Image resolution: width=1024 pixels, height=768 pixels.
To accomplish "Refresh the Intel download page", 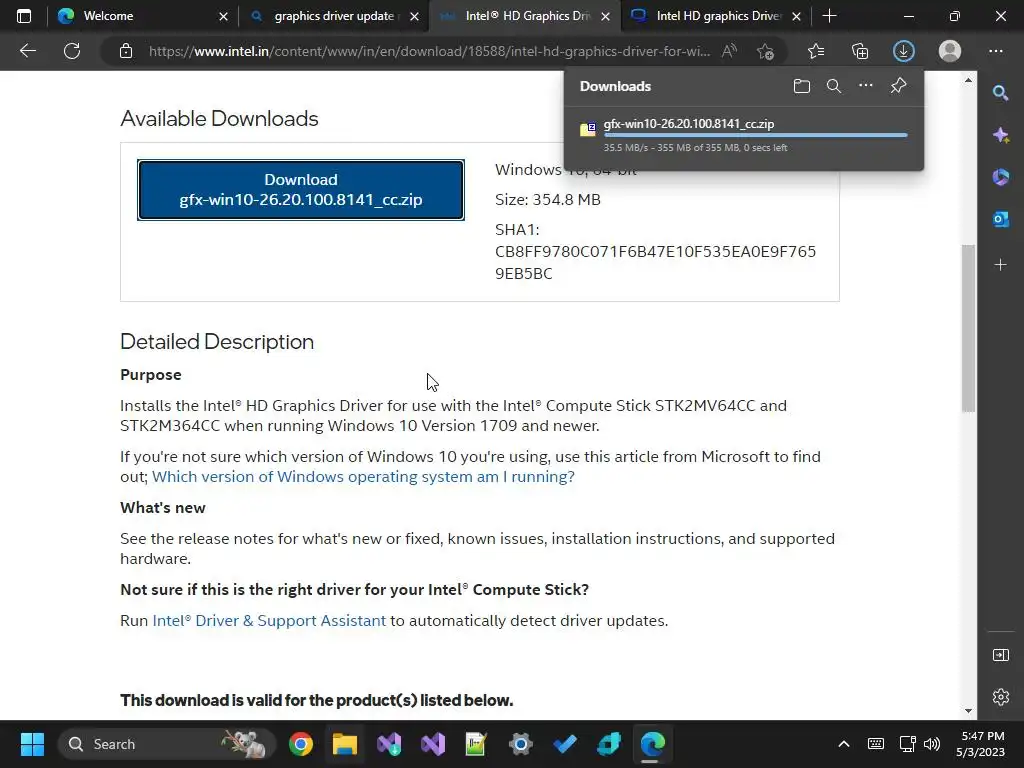I will [x=72, y=51].
